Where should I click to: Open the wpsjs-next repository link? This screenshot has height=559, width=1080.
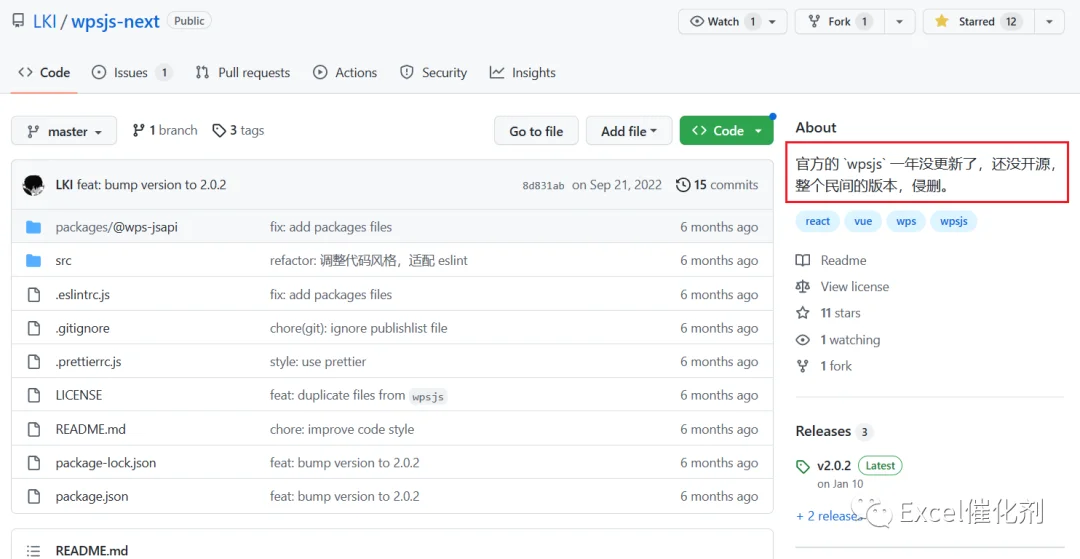coord(116,21)
